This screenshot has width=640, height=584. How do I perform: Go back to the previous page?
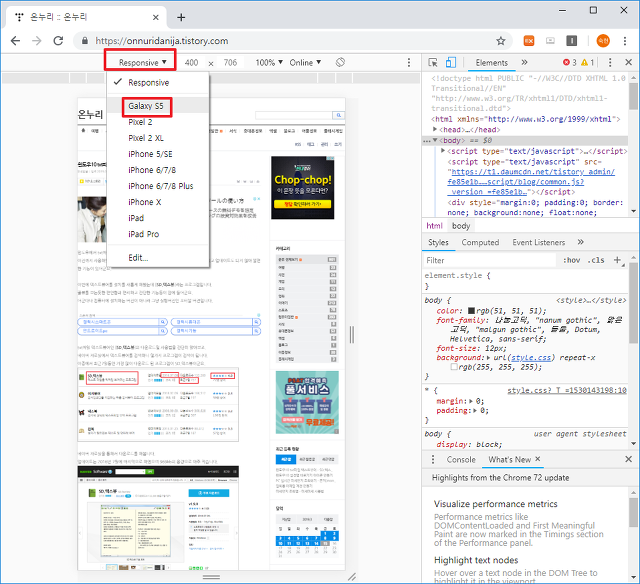coord(16,40)
